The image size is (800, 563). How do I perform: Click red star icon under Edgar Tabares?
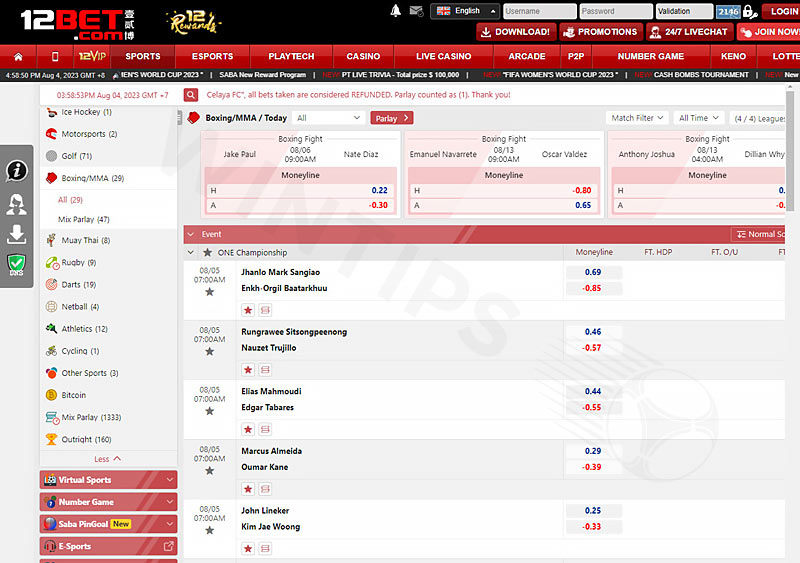click(x=248, y=429)
